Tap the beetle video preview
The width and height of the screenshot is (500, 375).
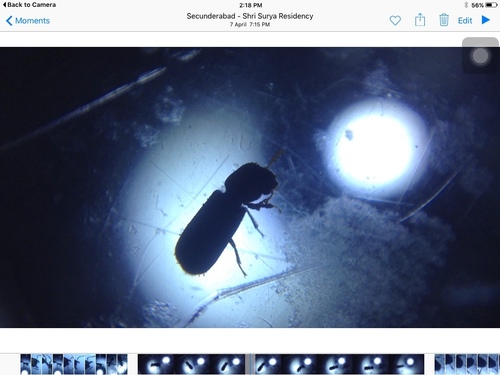click(250, 187)
